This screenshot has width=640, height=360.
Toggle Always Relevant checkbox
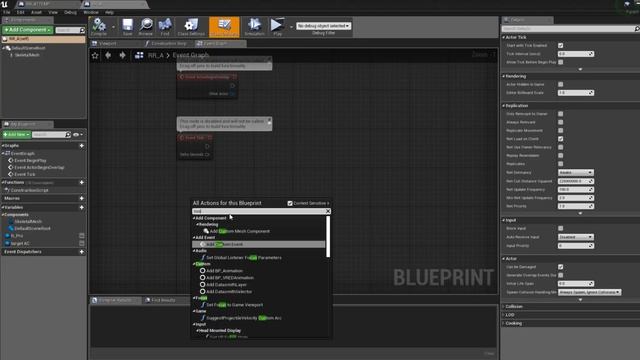click(x=560, y=122)
